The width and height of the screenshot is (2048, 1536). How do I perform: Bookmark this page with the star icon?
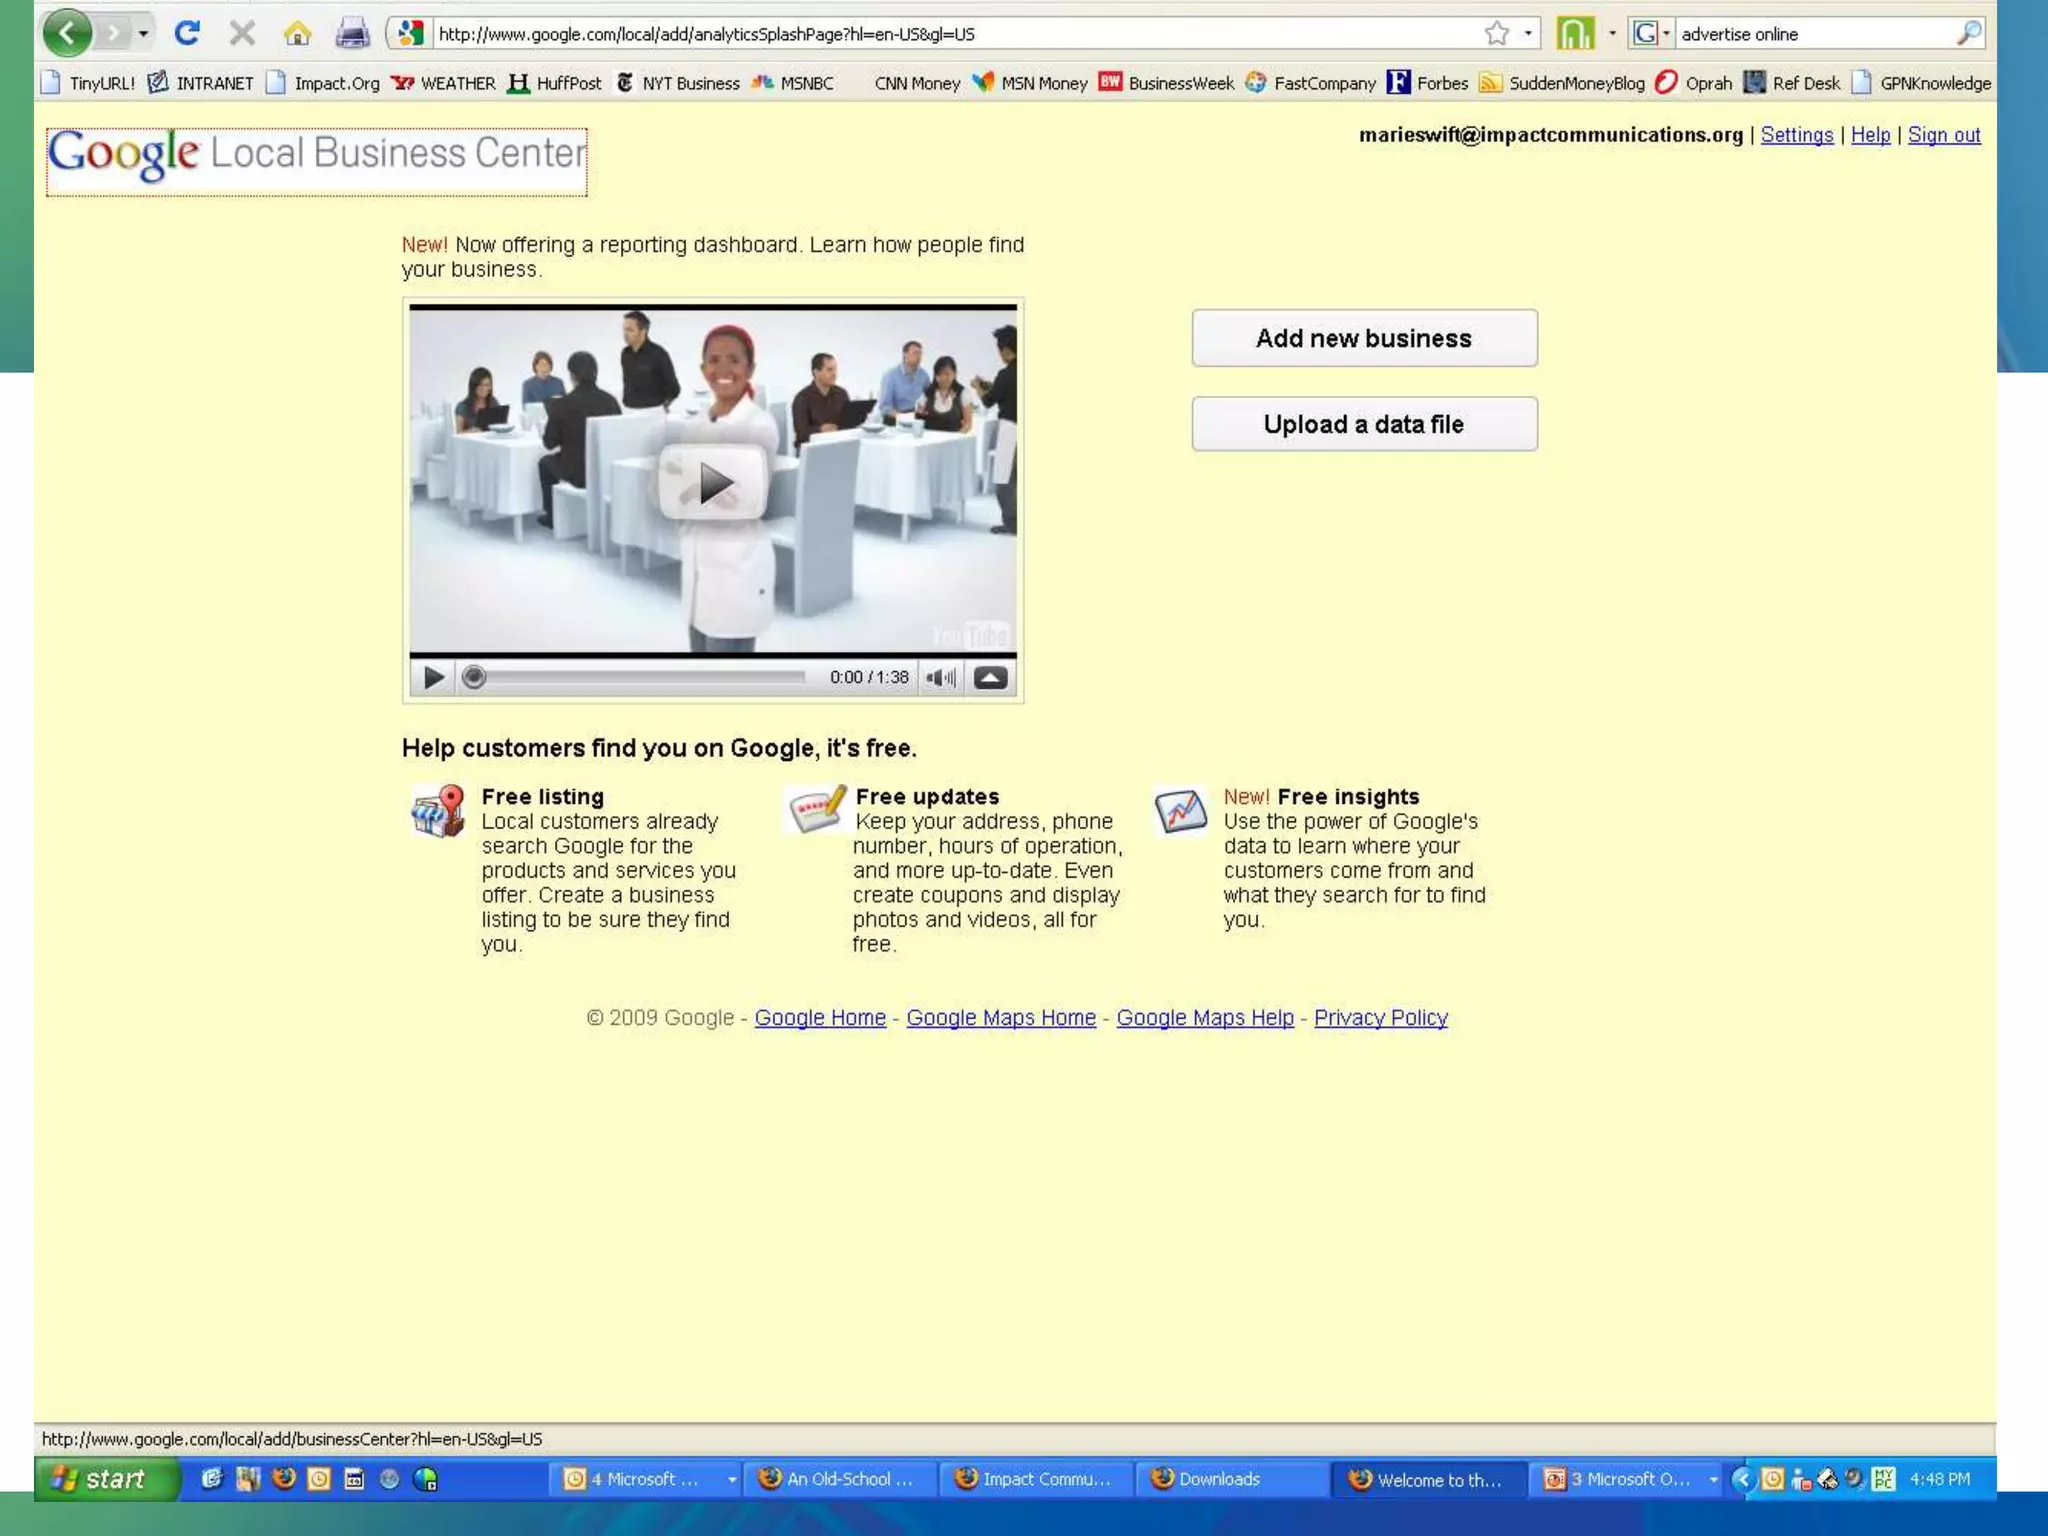click(x=1496, y=34)
